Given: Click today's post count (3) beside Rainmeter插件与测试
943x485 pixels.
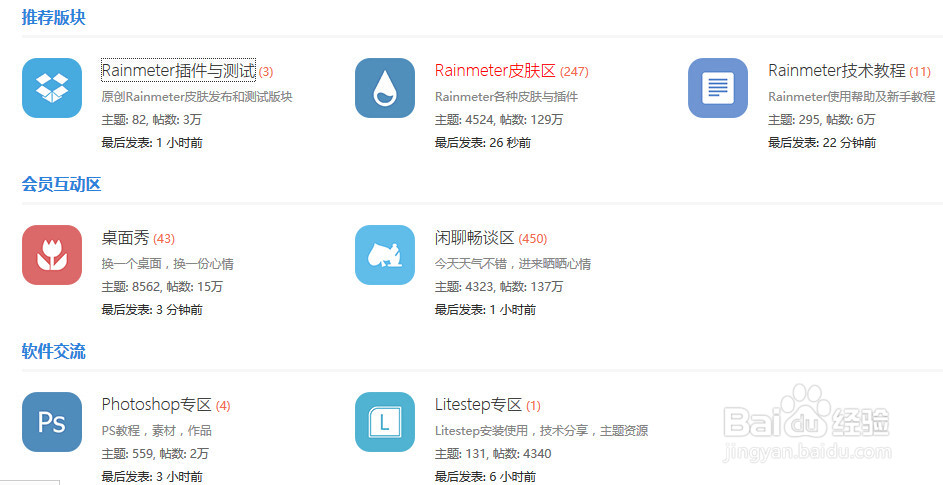Looking at the screenshot, I should [x=266, y=72].
